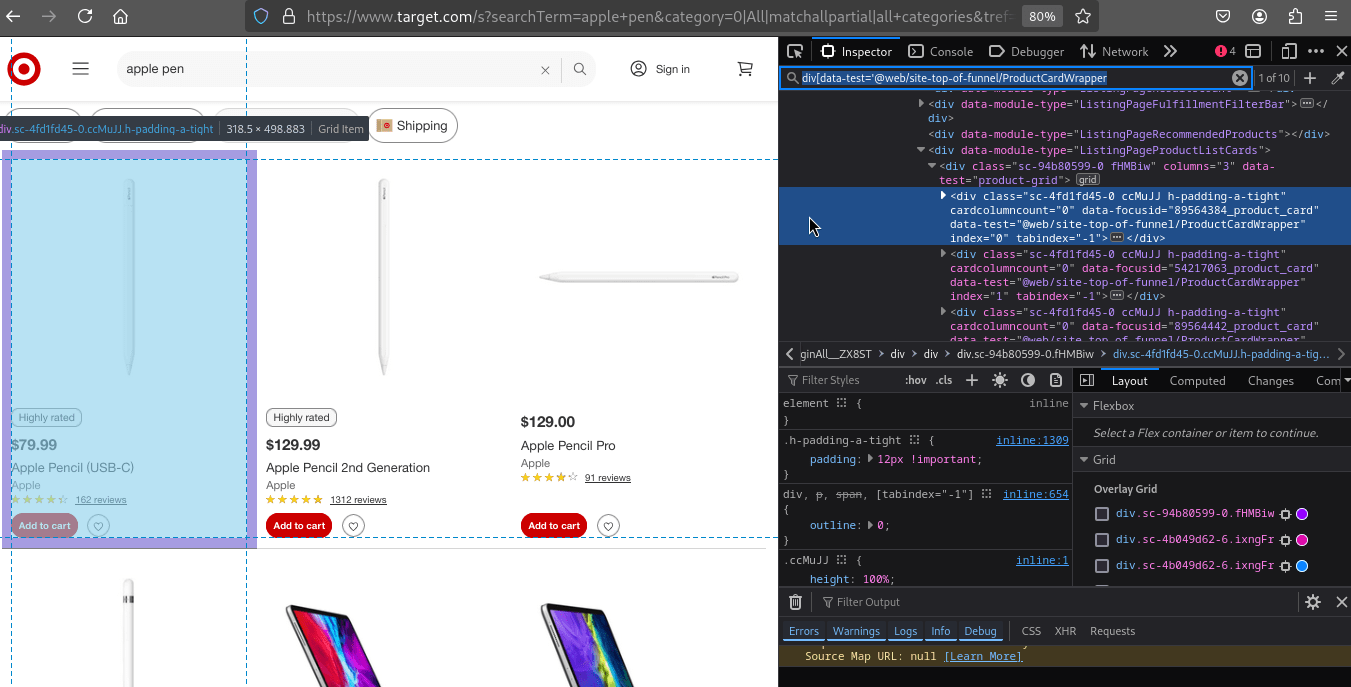1351x687 pixels.
Task: Open Target's main navigation hamburger menu
Action: (81, 69)
